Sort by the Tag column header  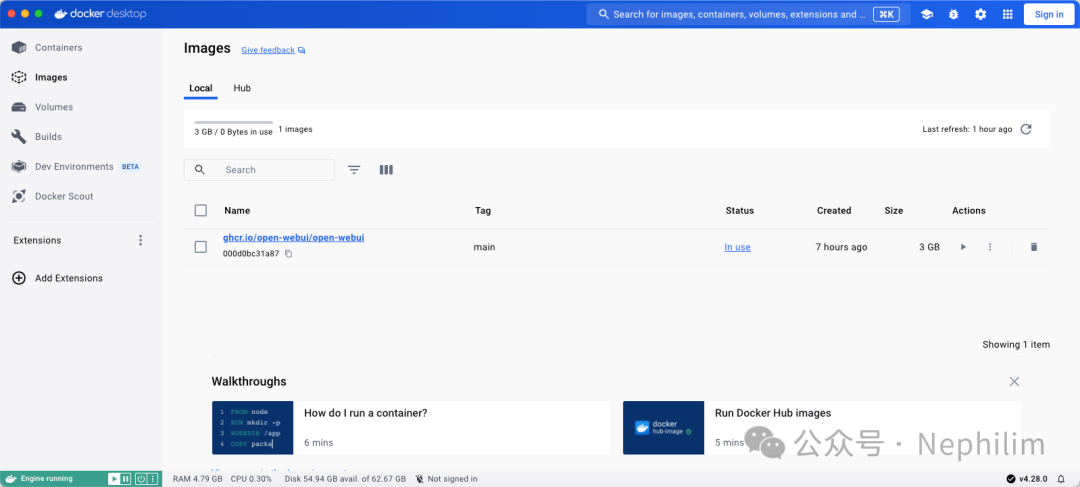click(483, 211)
